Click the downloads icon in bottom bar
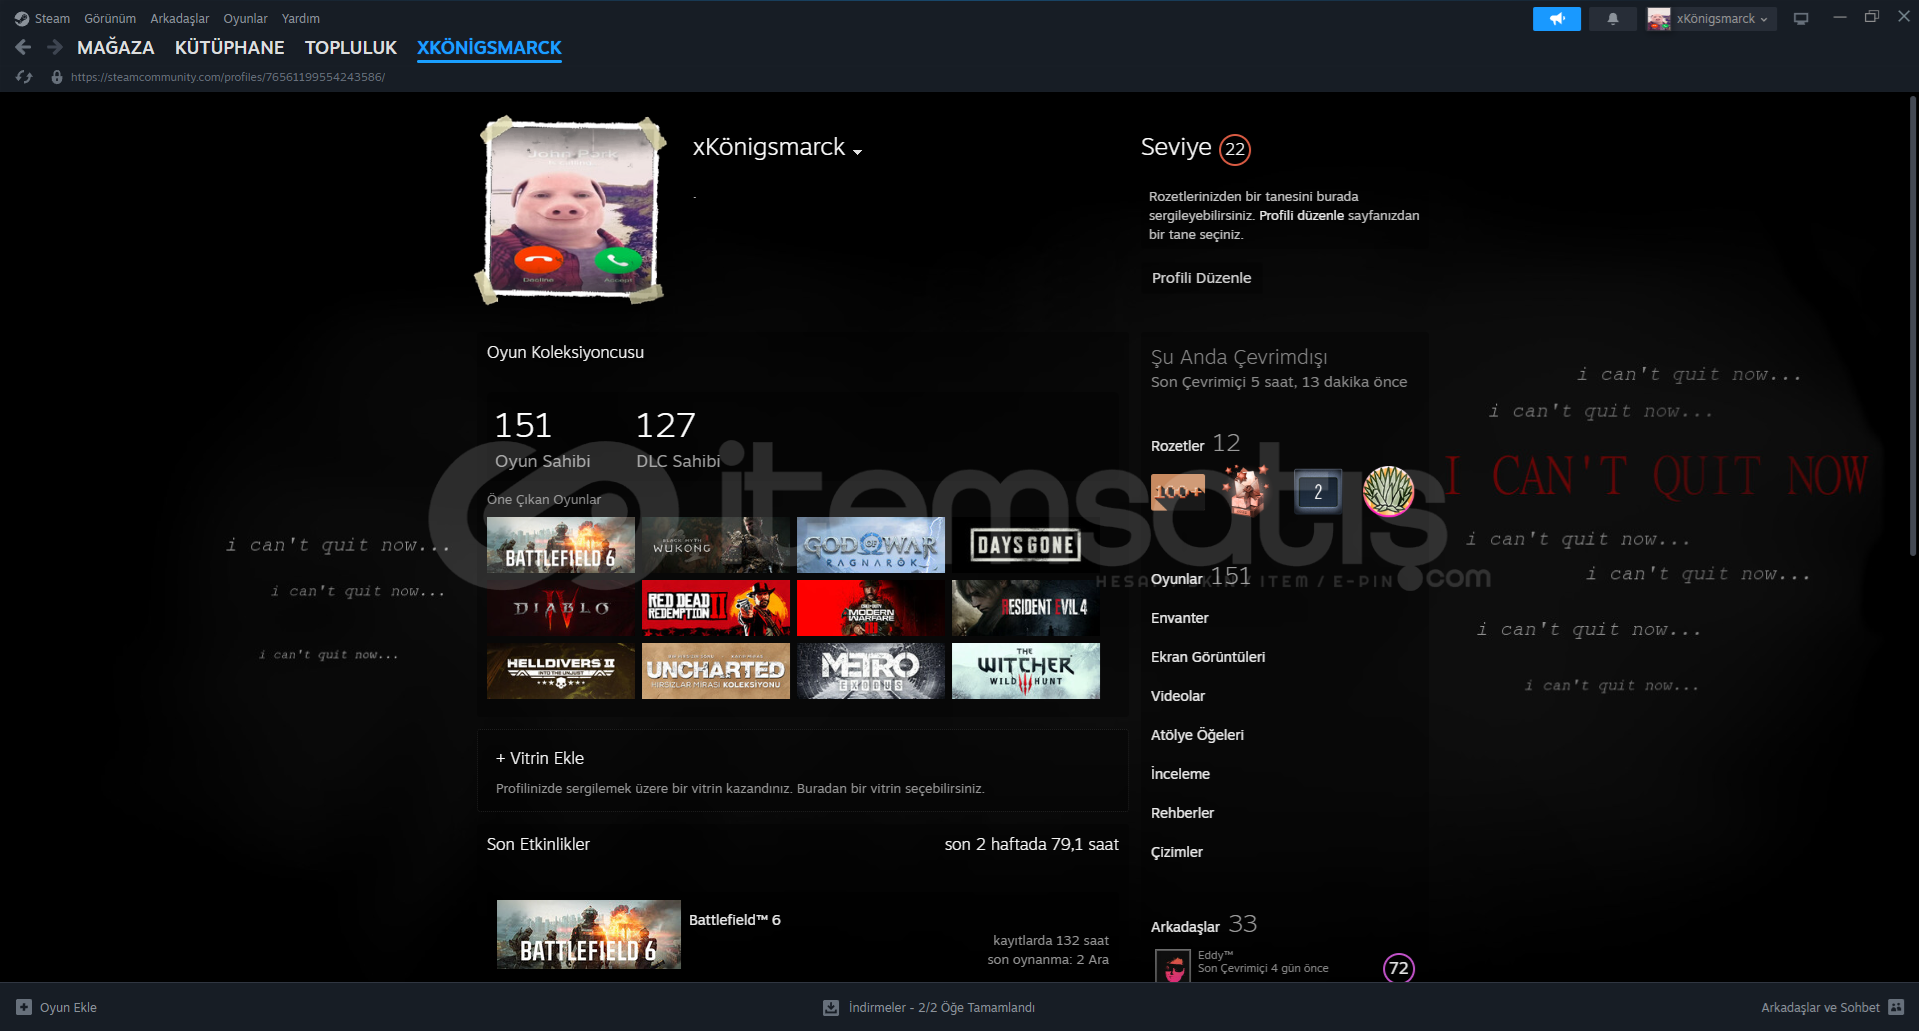 coord(831,1007)
